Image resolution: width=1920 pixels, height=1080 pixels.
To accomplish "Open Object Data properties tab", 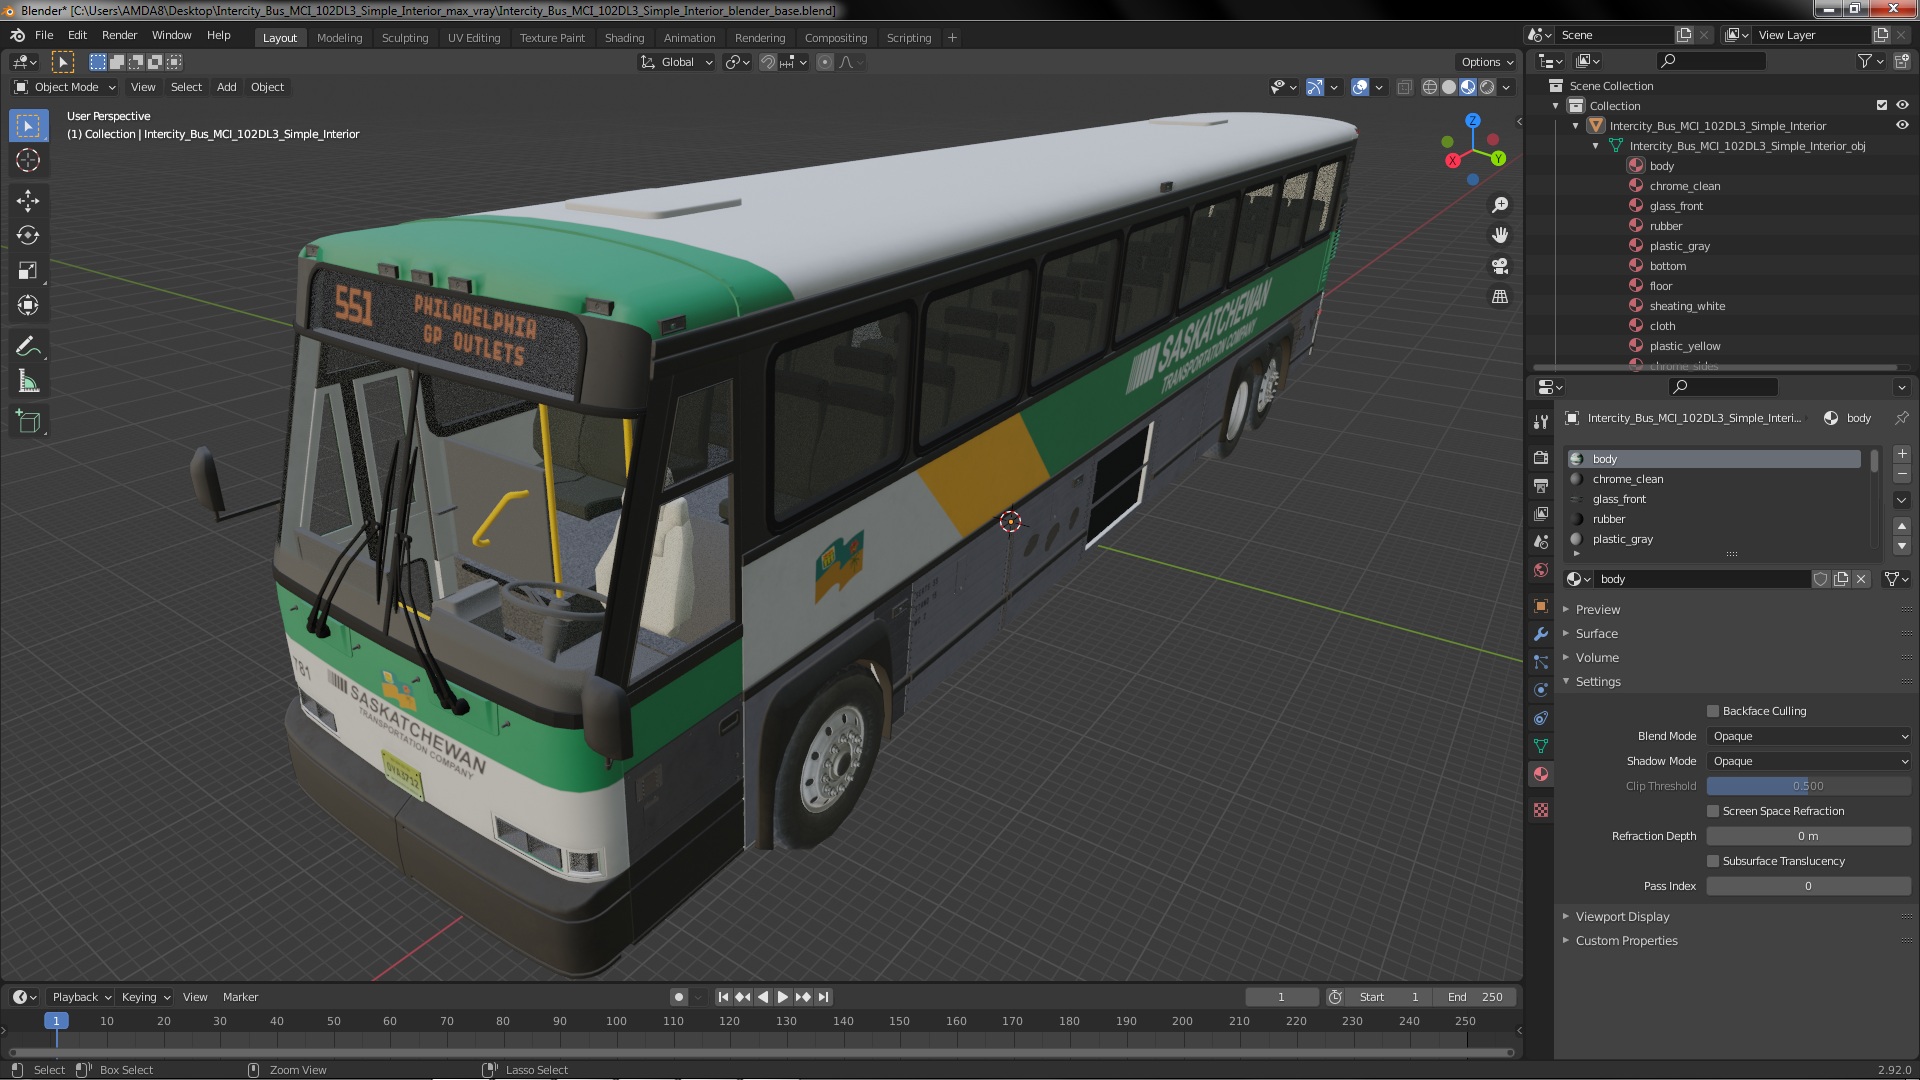I will (1541, 746).
